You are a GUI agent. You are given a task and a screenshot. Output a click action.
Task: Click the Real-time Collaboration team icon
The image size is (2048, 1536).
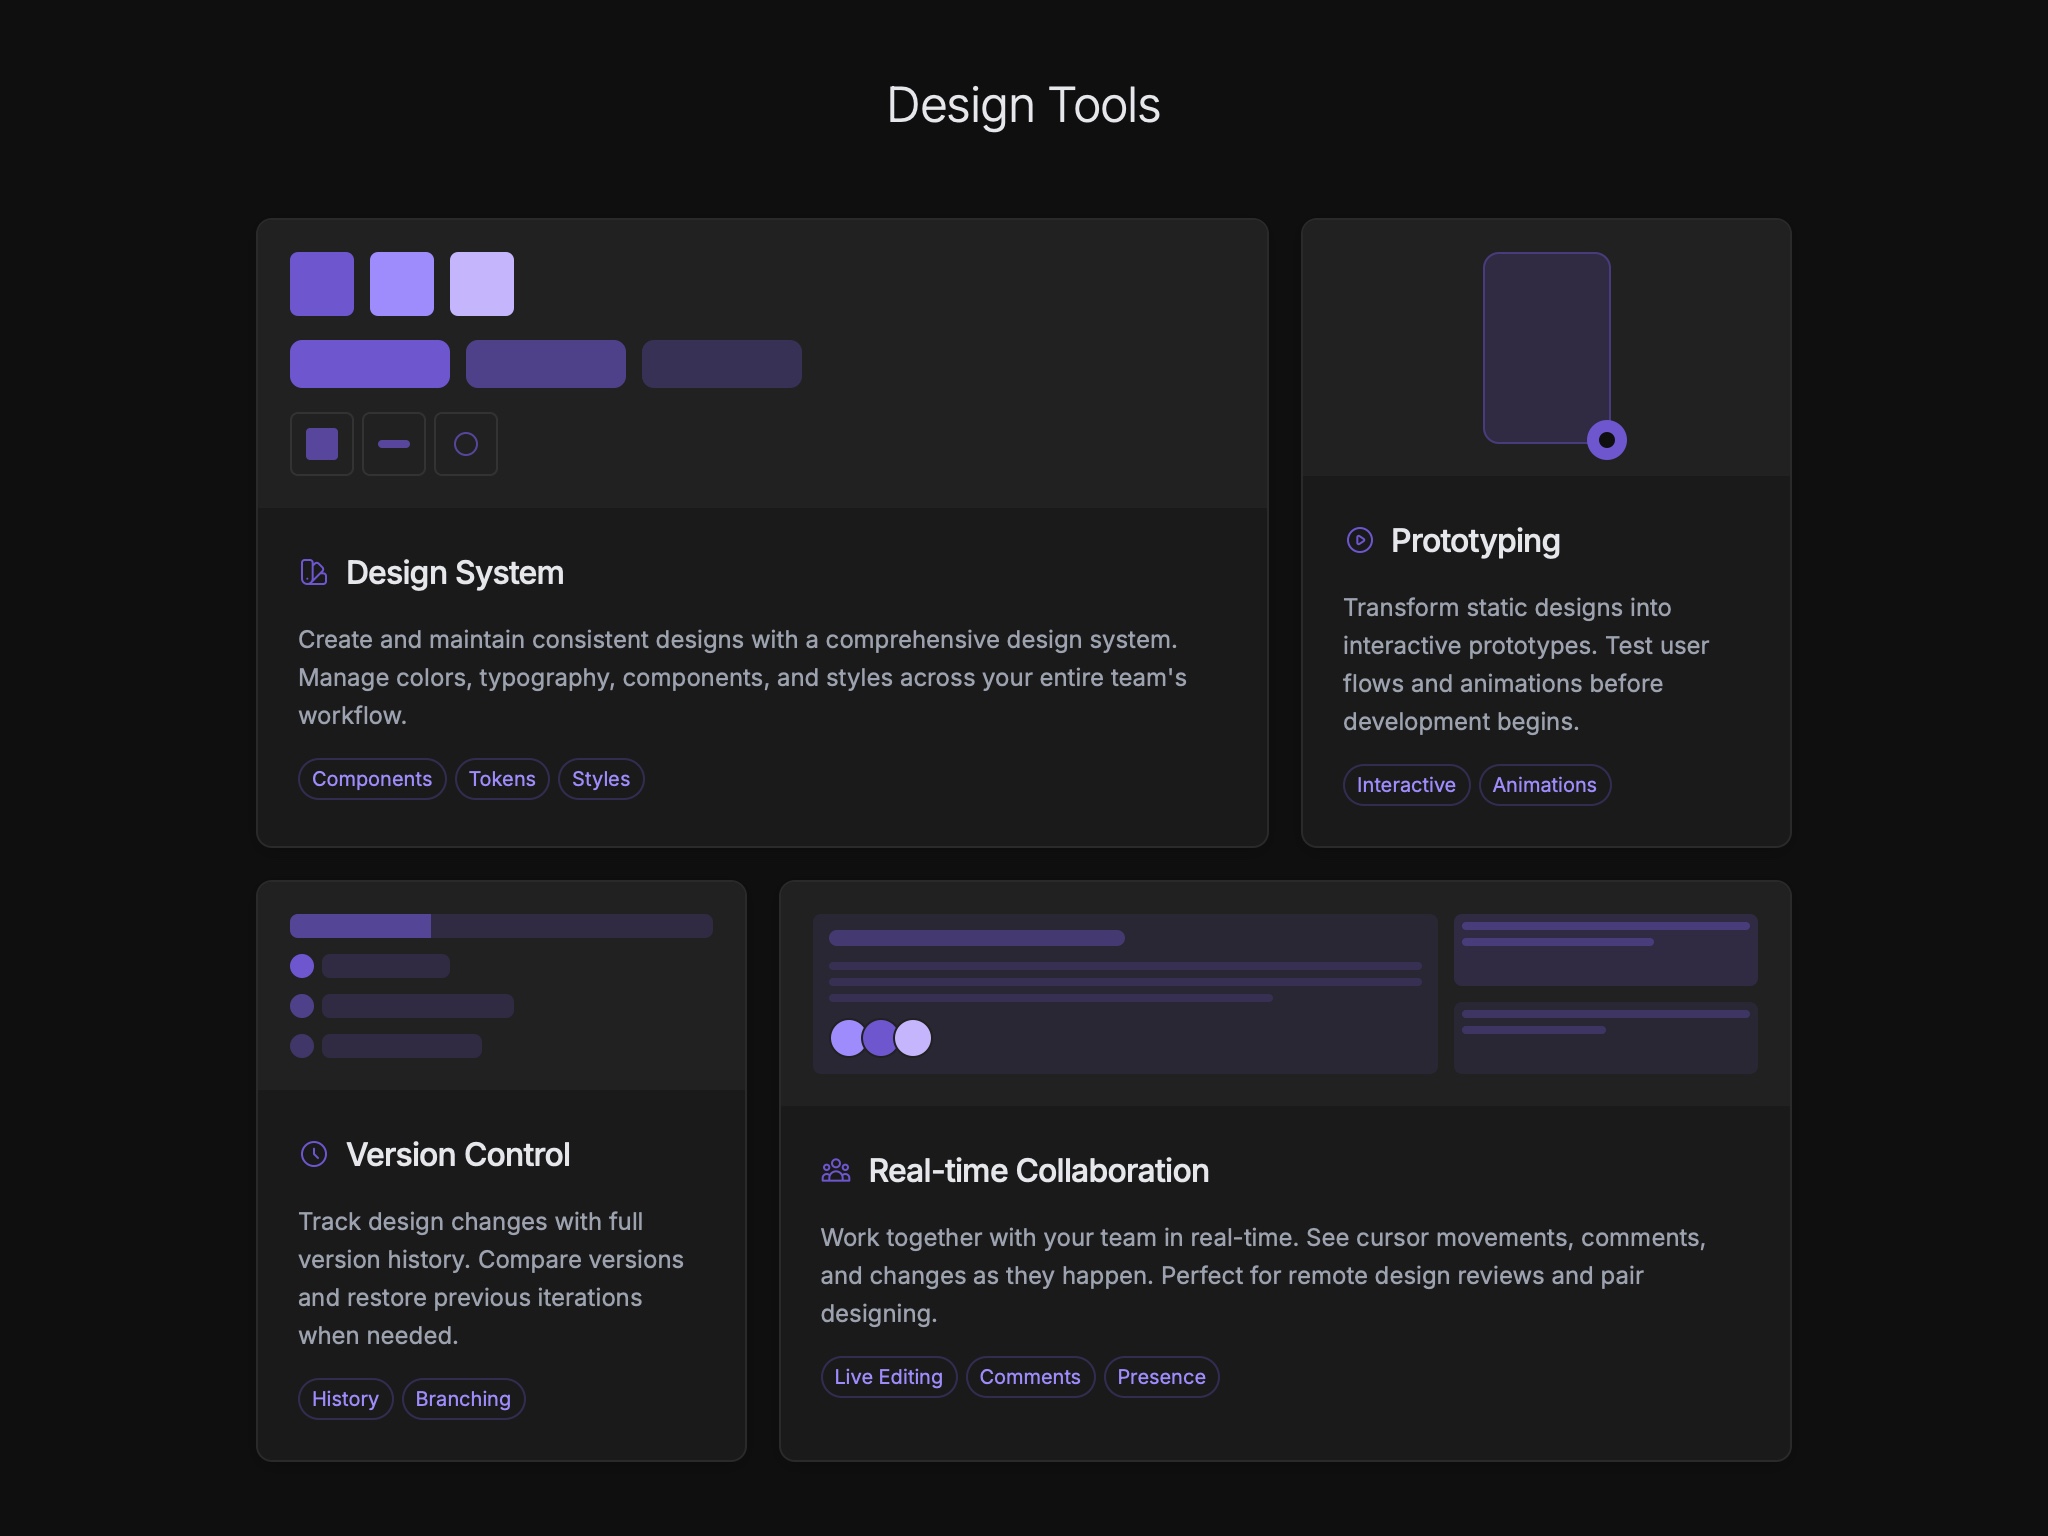[x=834, y=1170]
